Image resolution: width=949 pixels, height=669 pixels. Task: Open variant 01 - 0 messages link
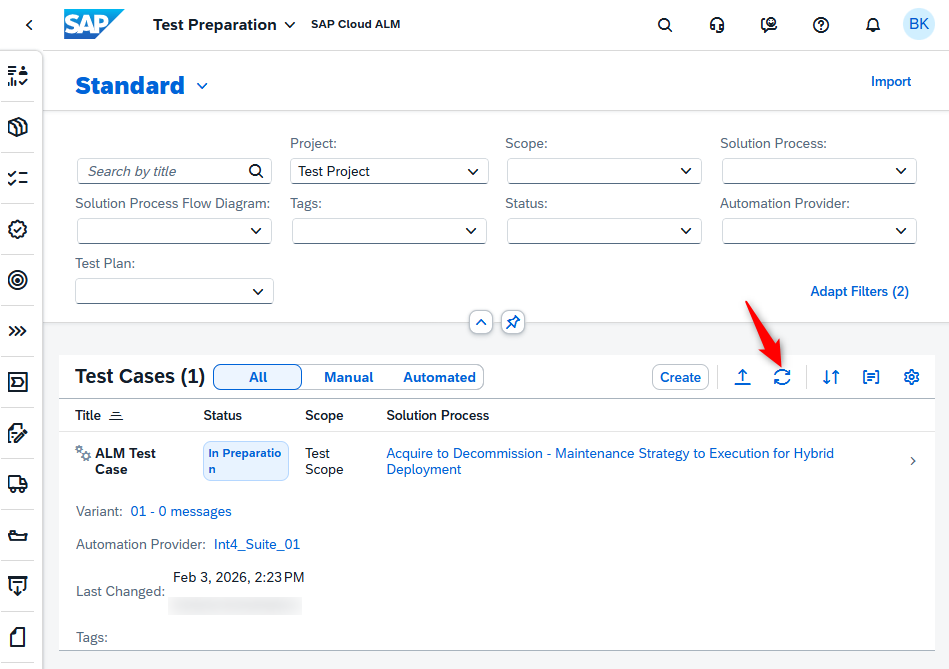coord(181,512)
